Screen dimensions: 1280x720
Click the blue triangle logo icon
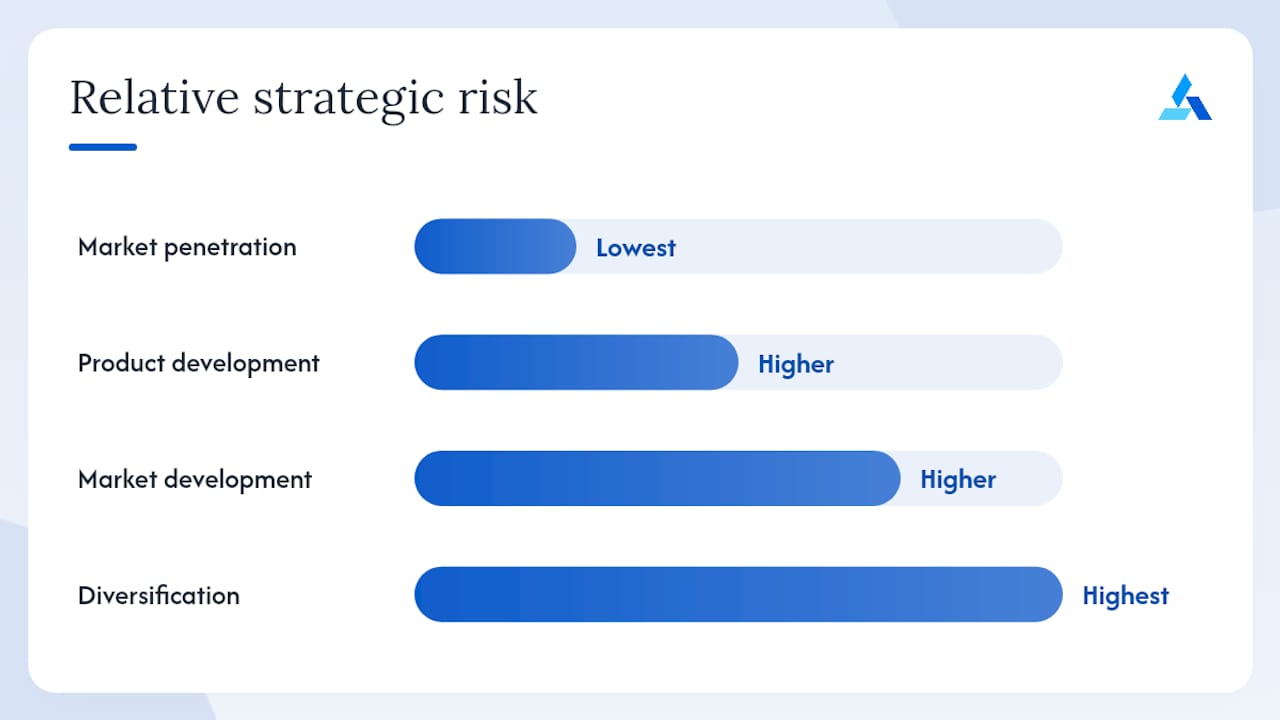pos(1185,97)
